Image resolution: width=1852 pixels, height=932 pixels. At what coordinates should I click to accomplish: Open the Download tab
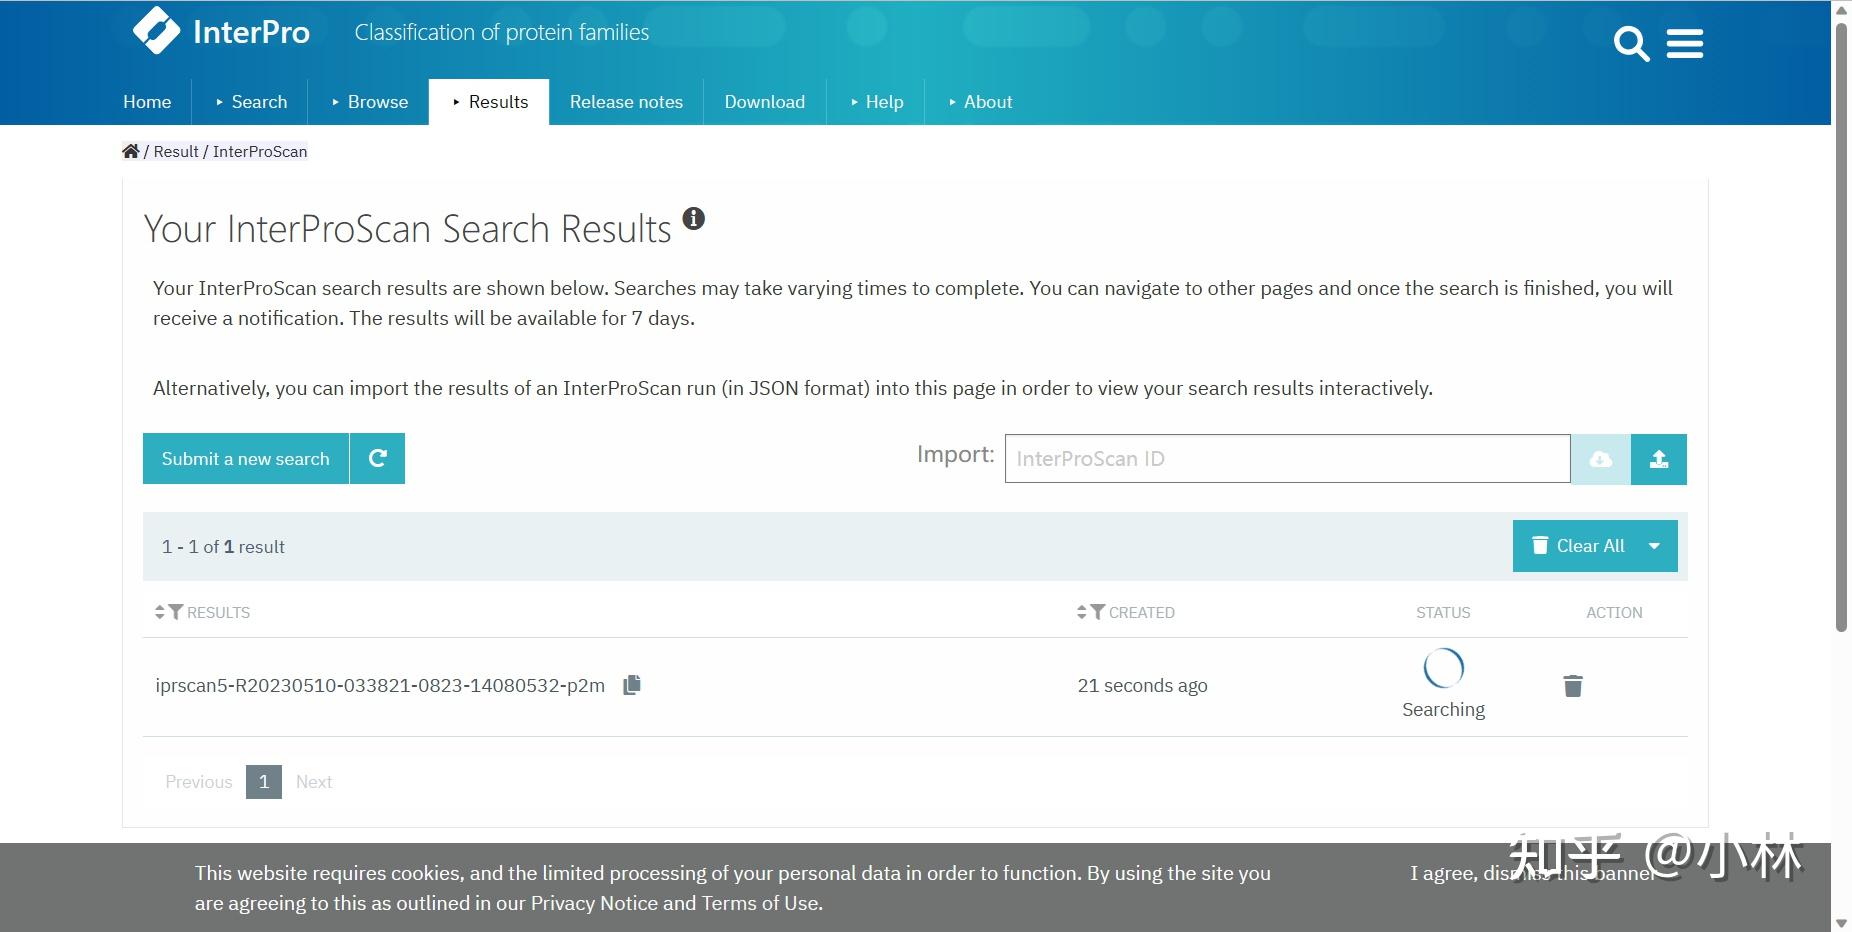click(x=765, y=102)
